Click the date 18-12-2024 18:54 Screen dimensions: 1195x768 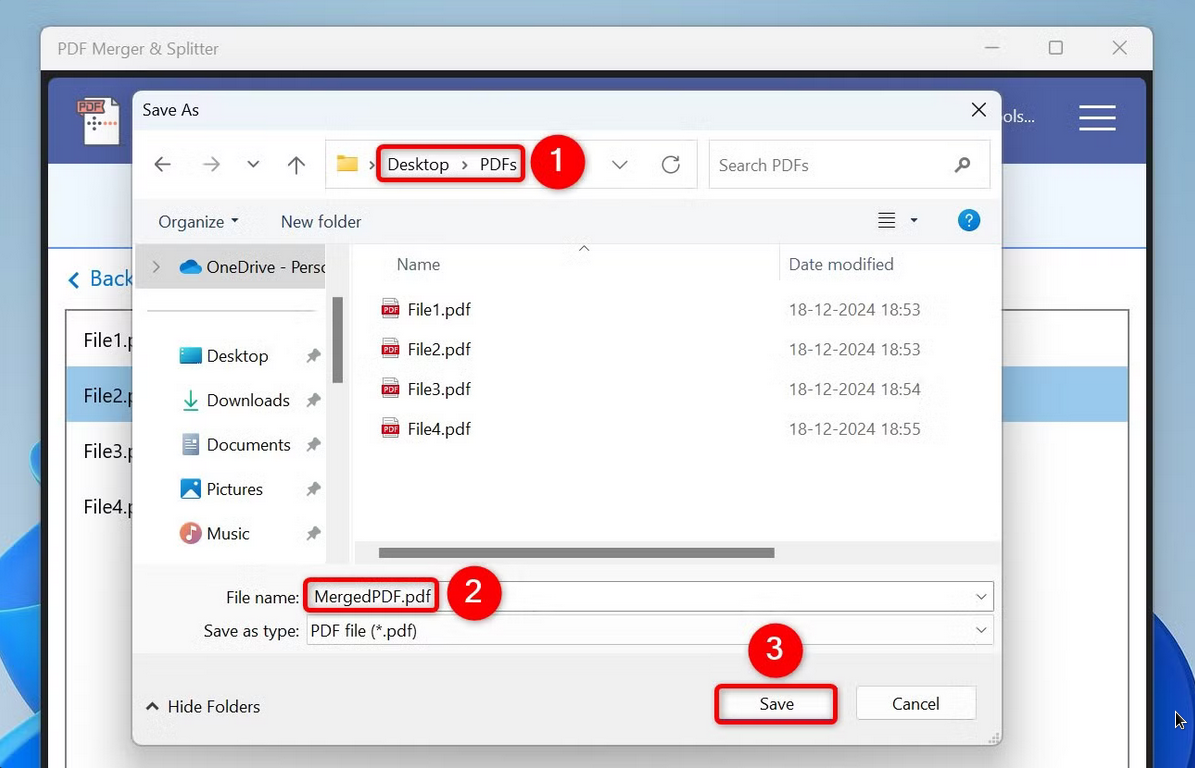pyautogui.click(x=854, y=389)
